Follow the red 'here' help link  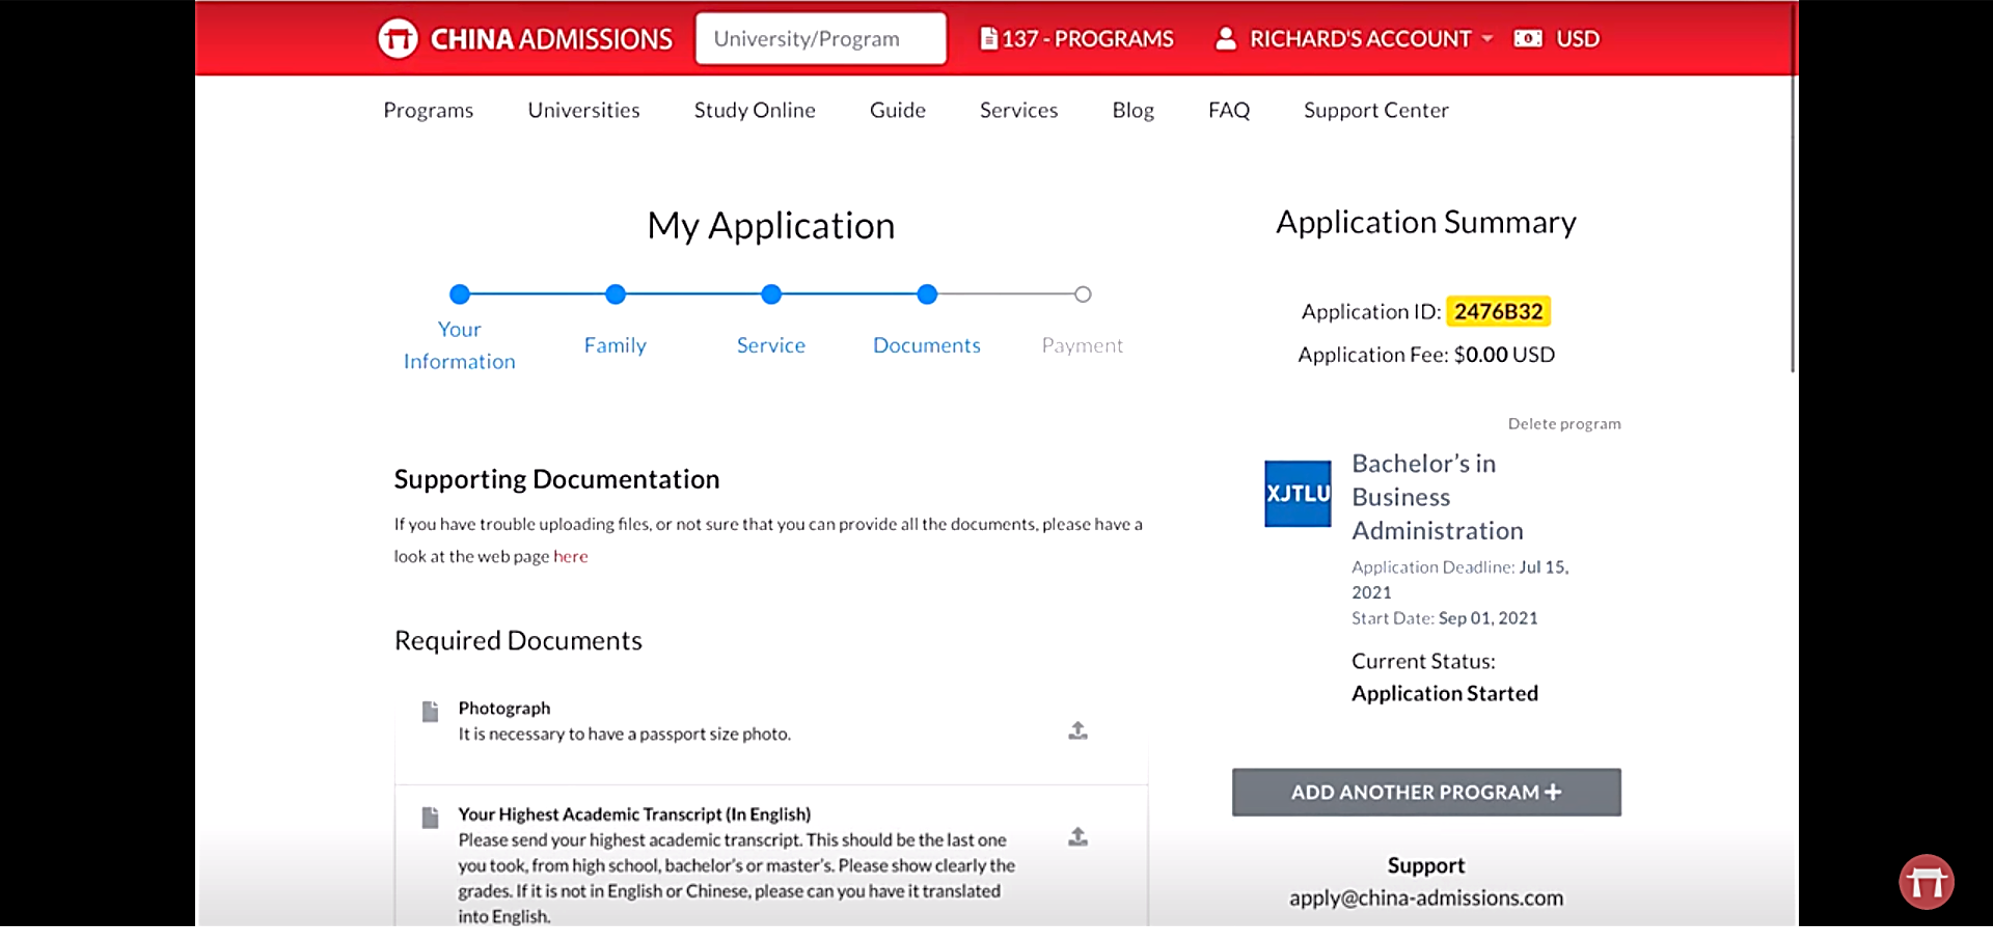pos(570,557)
